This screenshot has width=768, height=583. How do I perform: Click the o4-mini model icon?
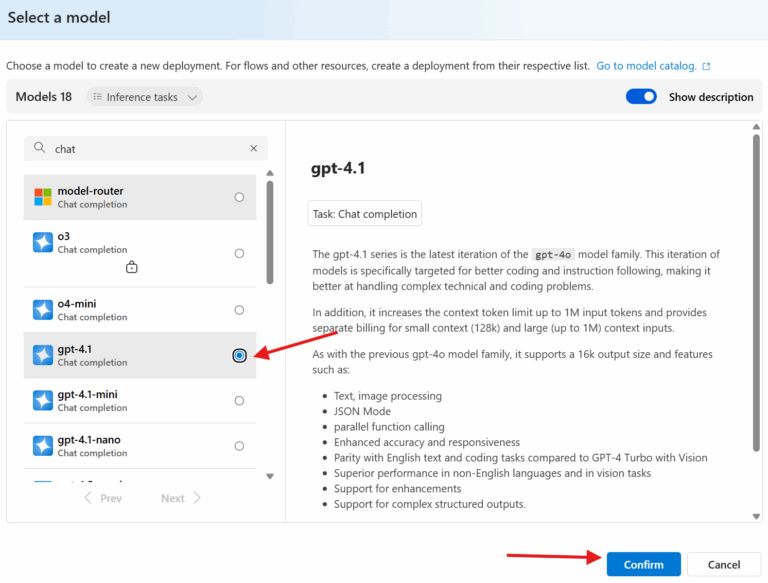coord(43,310)
